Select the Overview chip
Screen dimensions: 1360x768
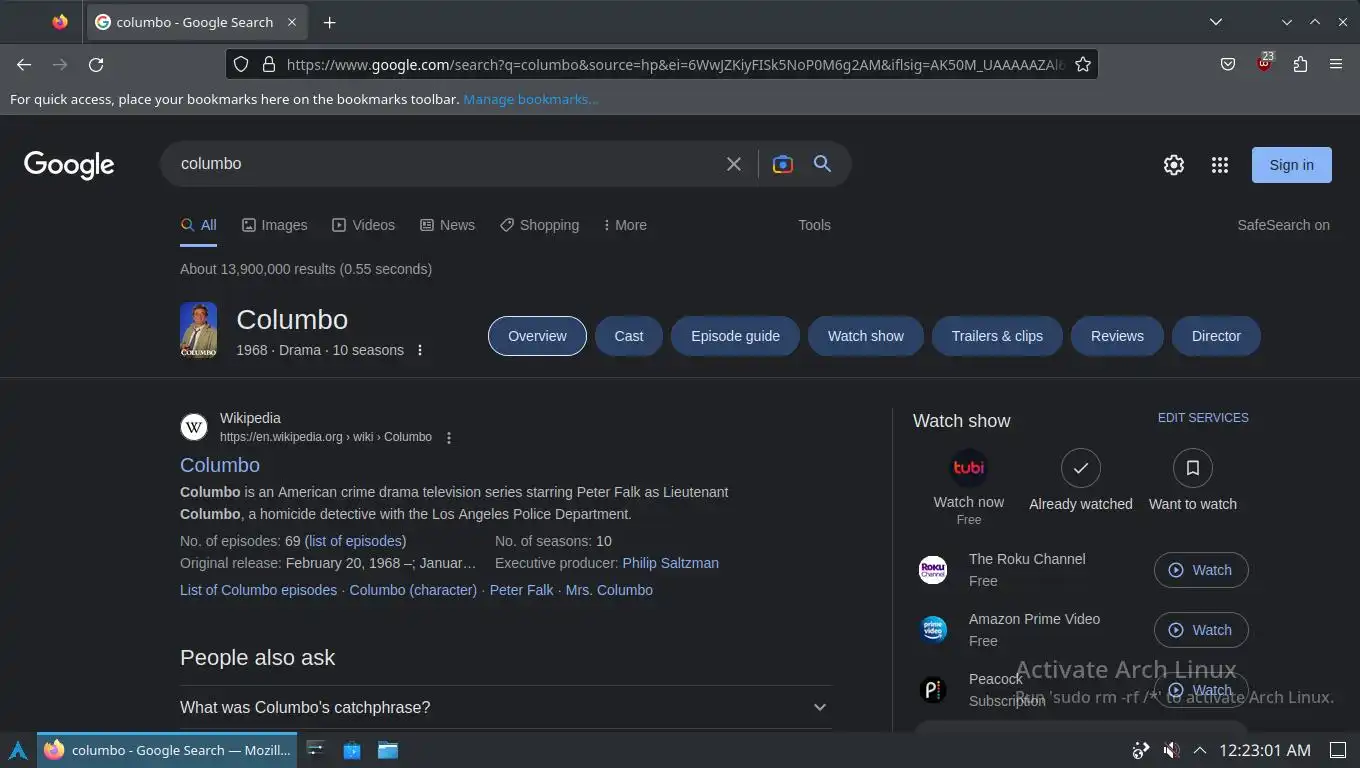point(537,336)
